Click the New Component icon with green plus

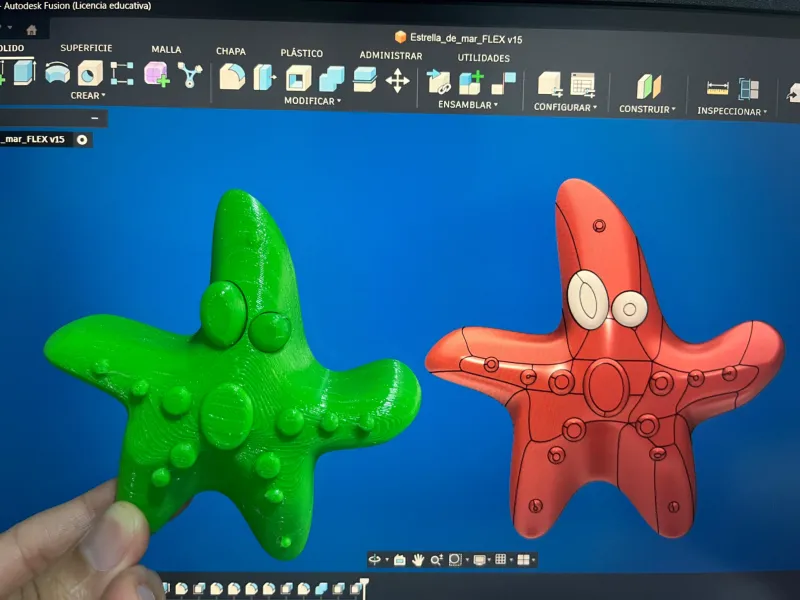tap(471, 83)
